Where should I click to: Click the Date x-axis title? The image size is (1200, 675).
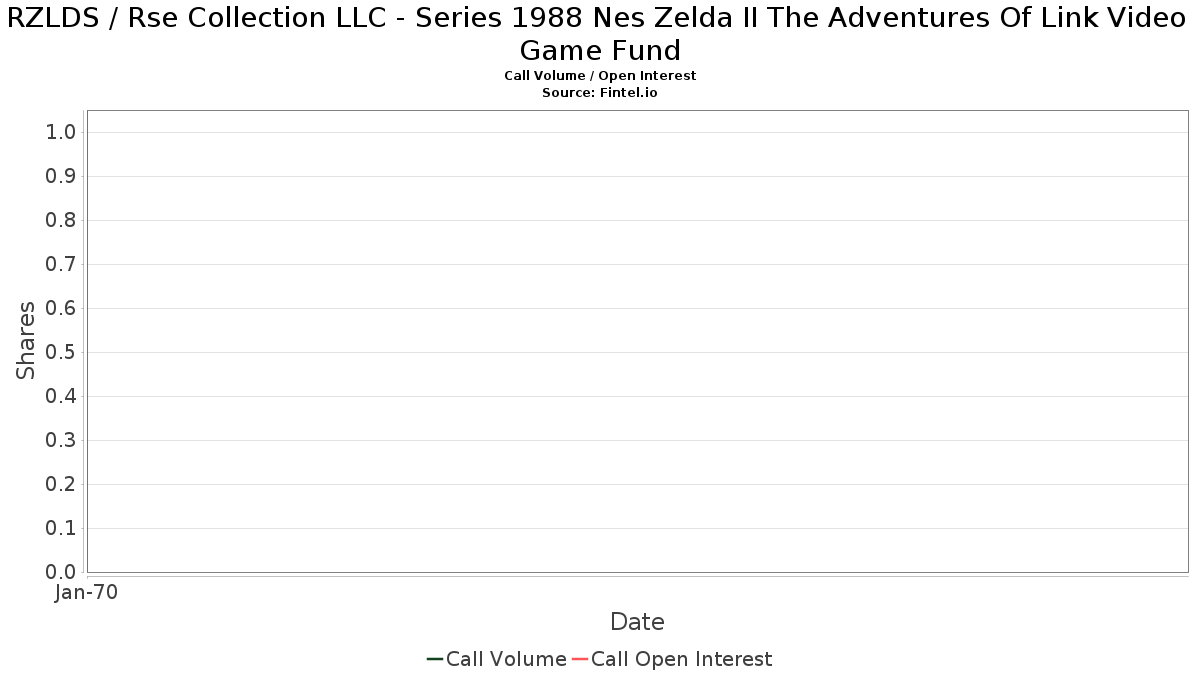(637, 622)
